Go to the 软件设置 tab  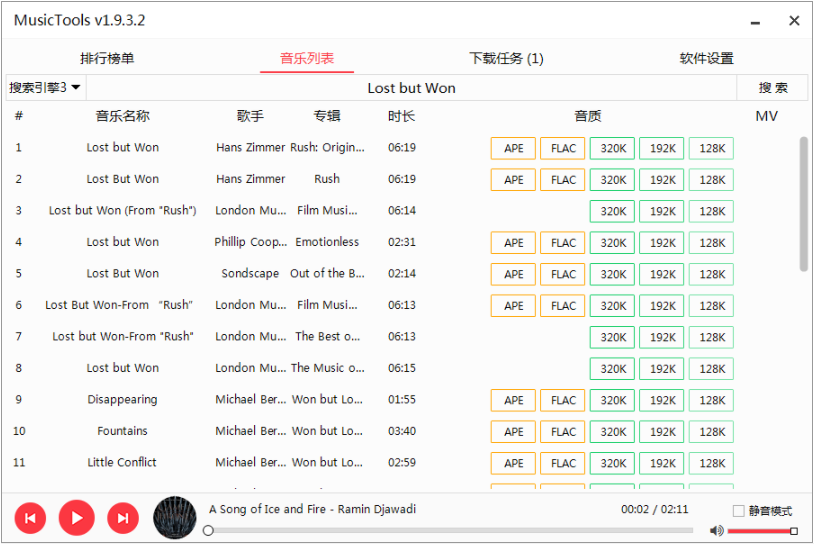[x=706, y=58]
